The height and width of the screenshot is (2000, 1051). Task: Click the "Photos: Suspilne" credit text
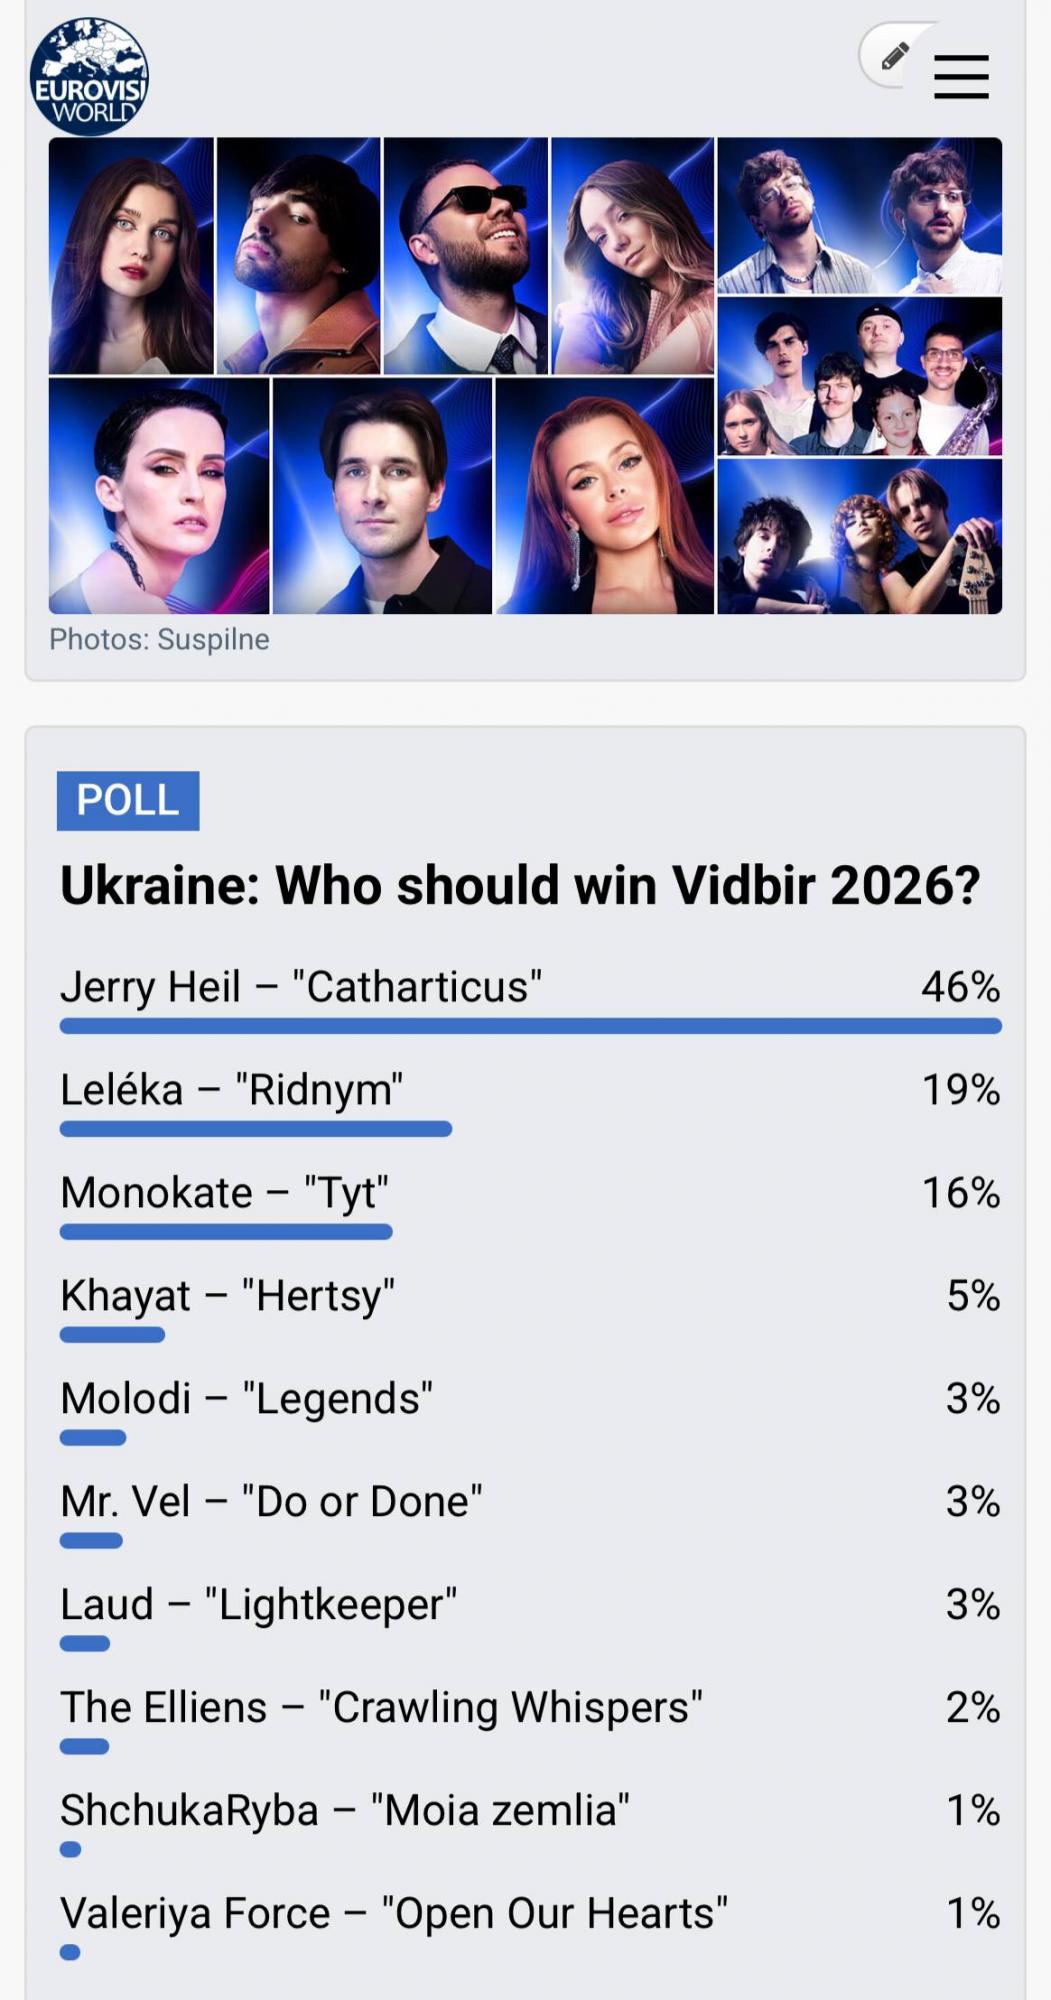click(160, 641)
